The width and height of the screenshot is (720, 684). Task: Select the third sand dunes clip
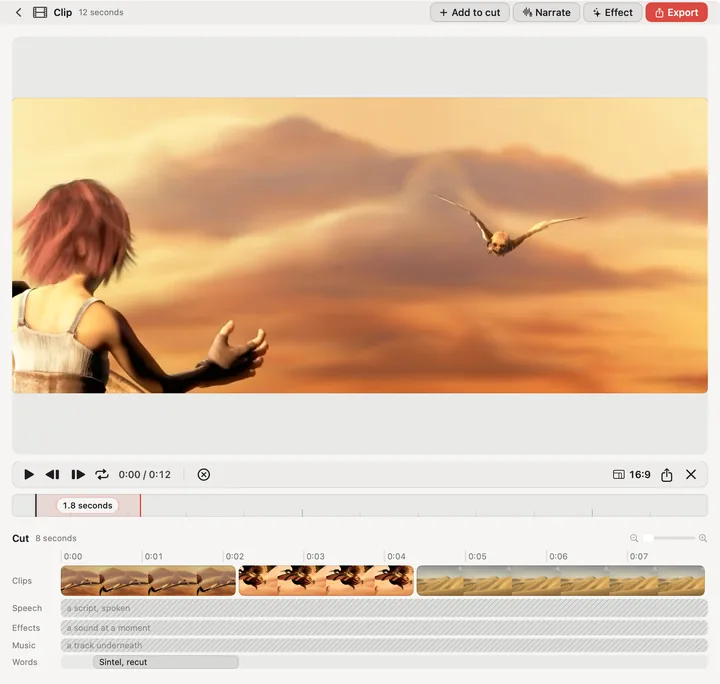pyautogui.click(x=561, y=581)
